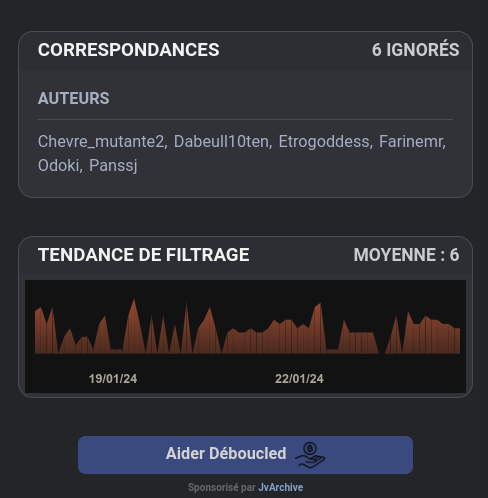Image resolution: width=488 pixels, height=498 pixels.
Task: Click the Sponsorisé par text
Action: pyautogui.click(x=222, y=487)
